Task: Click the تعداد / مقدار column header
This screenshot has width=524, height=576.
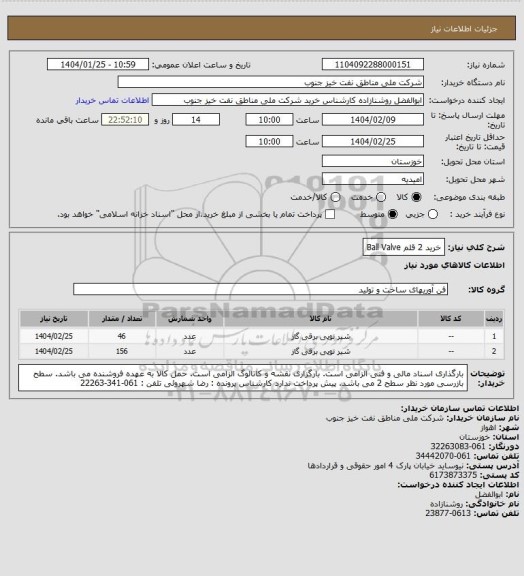Action: 122,318
